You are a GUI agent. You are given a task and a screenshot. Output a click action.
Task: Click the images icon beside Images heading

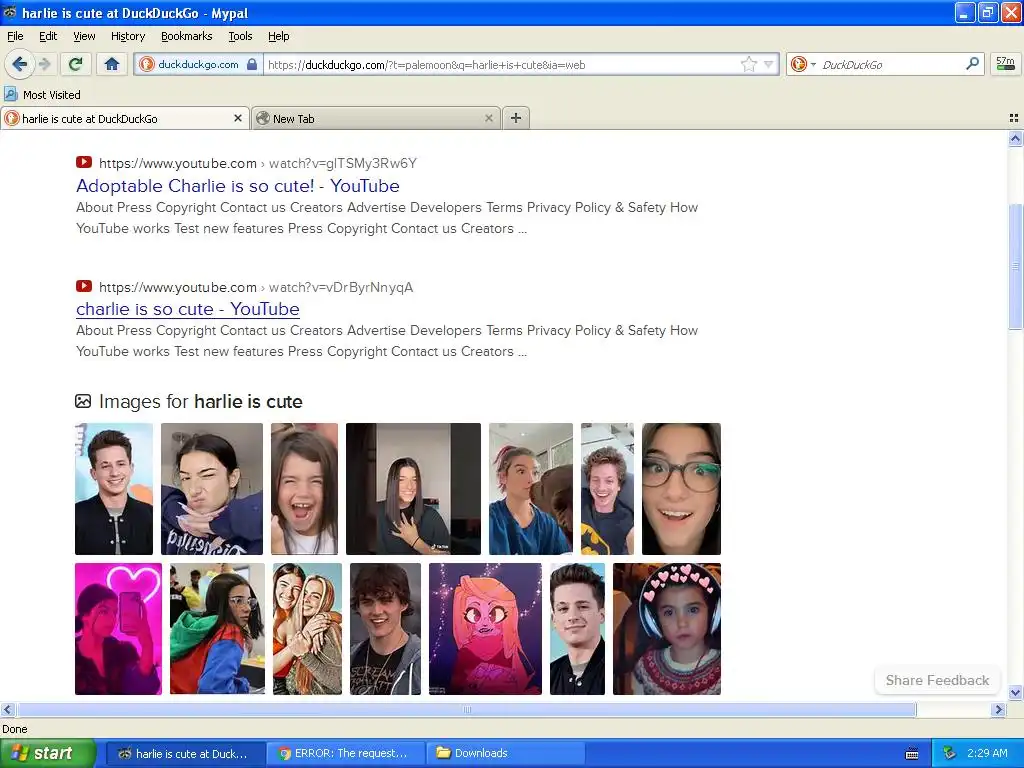pyautogui.click(x=83, y=401)
